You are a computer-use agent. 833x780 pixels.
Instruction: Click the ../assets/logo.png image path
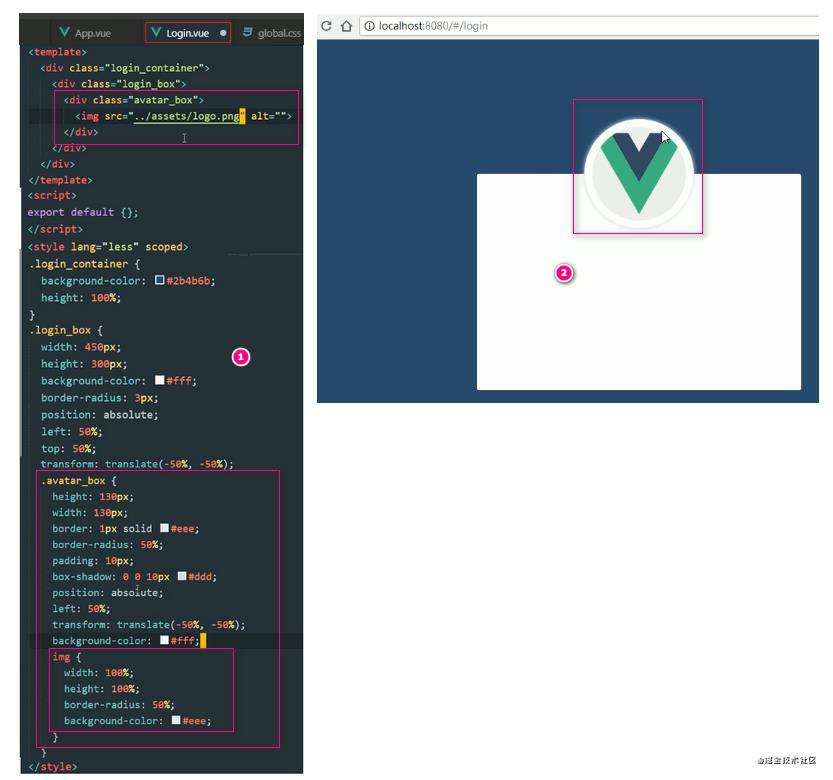tap(186, 116)
